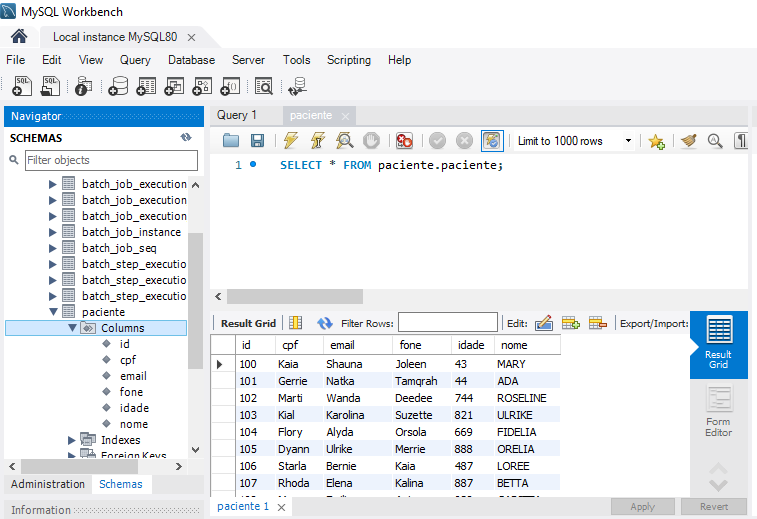This screenshot has height=519, width=757.
Task: Click the Revert button
Action: [714, 506]
